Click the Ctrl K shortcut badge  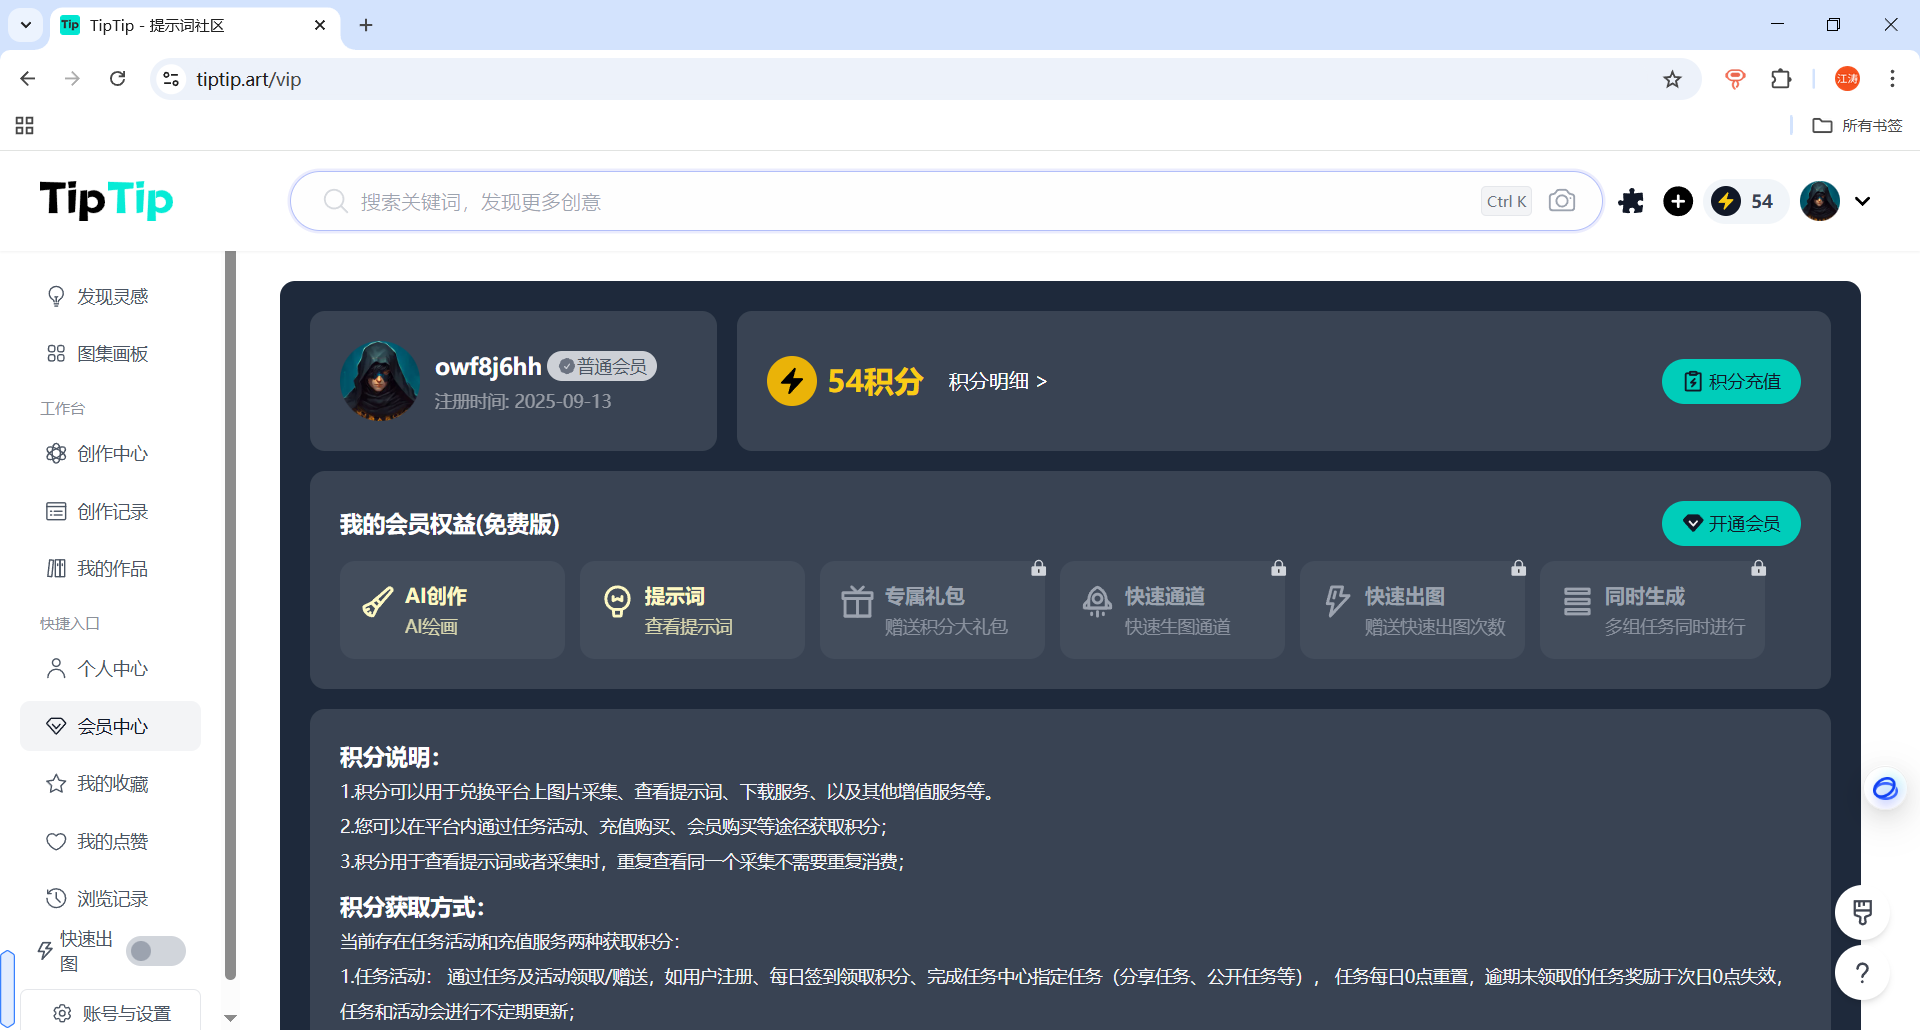coord(1506,201)
